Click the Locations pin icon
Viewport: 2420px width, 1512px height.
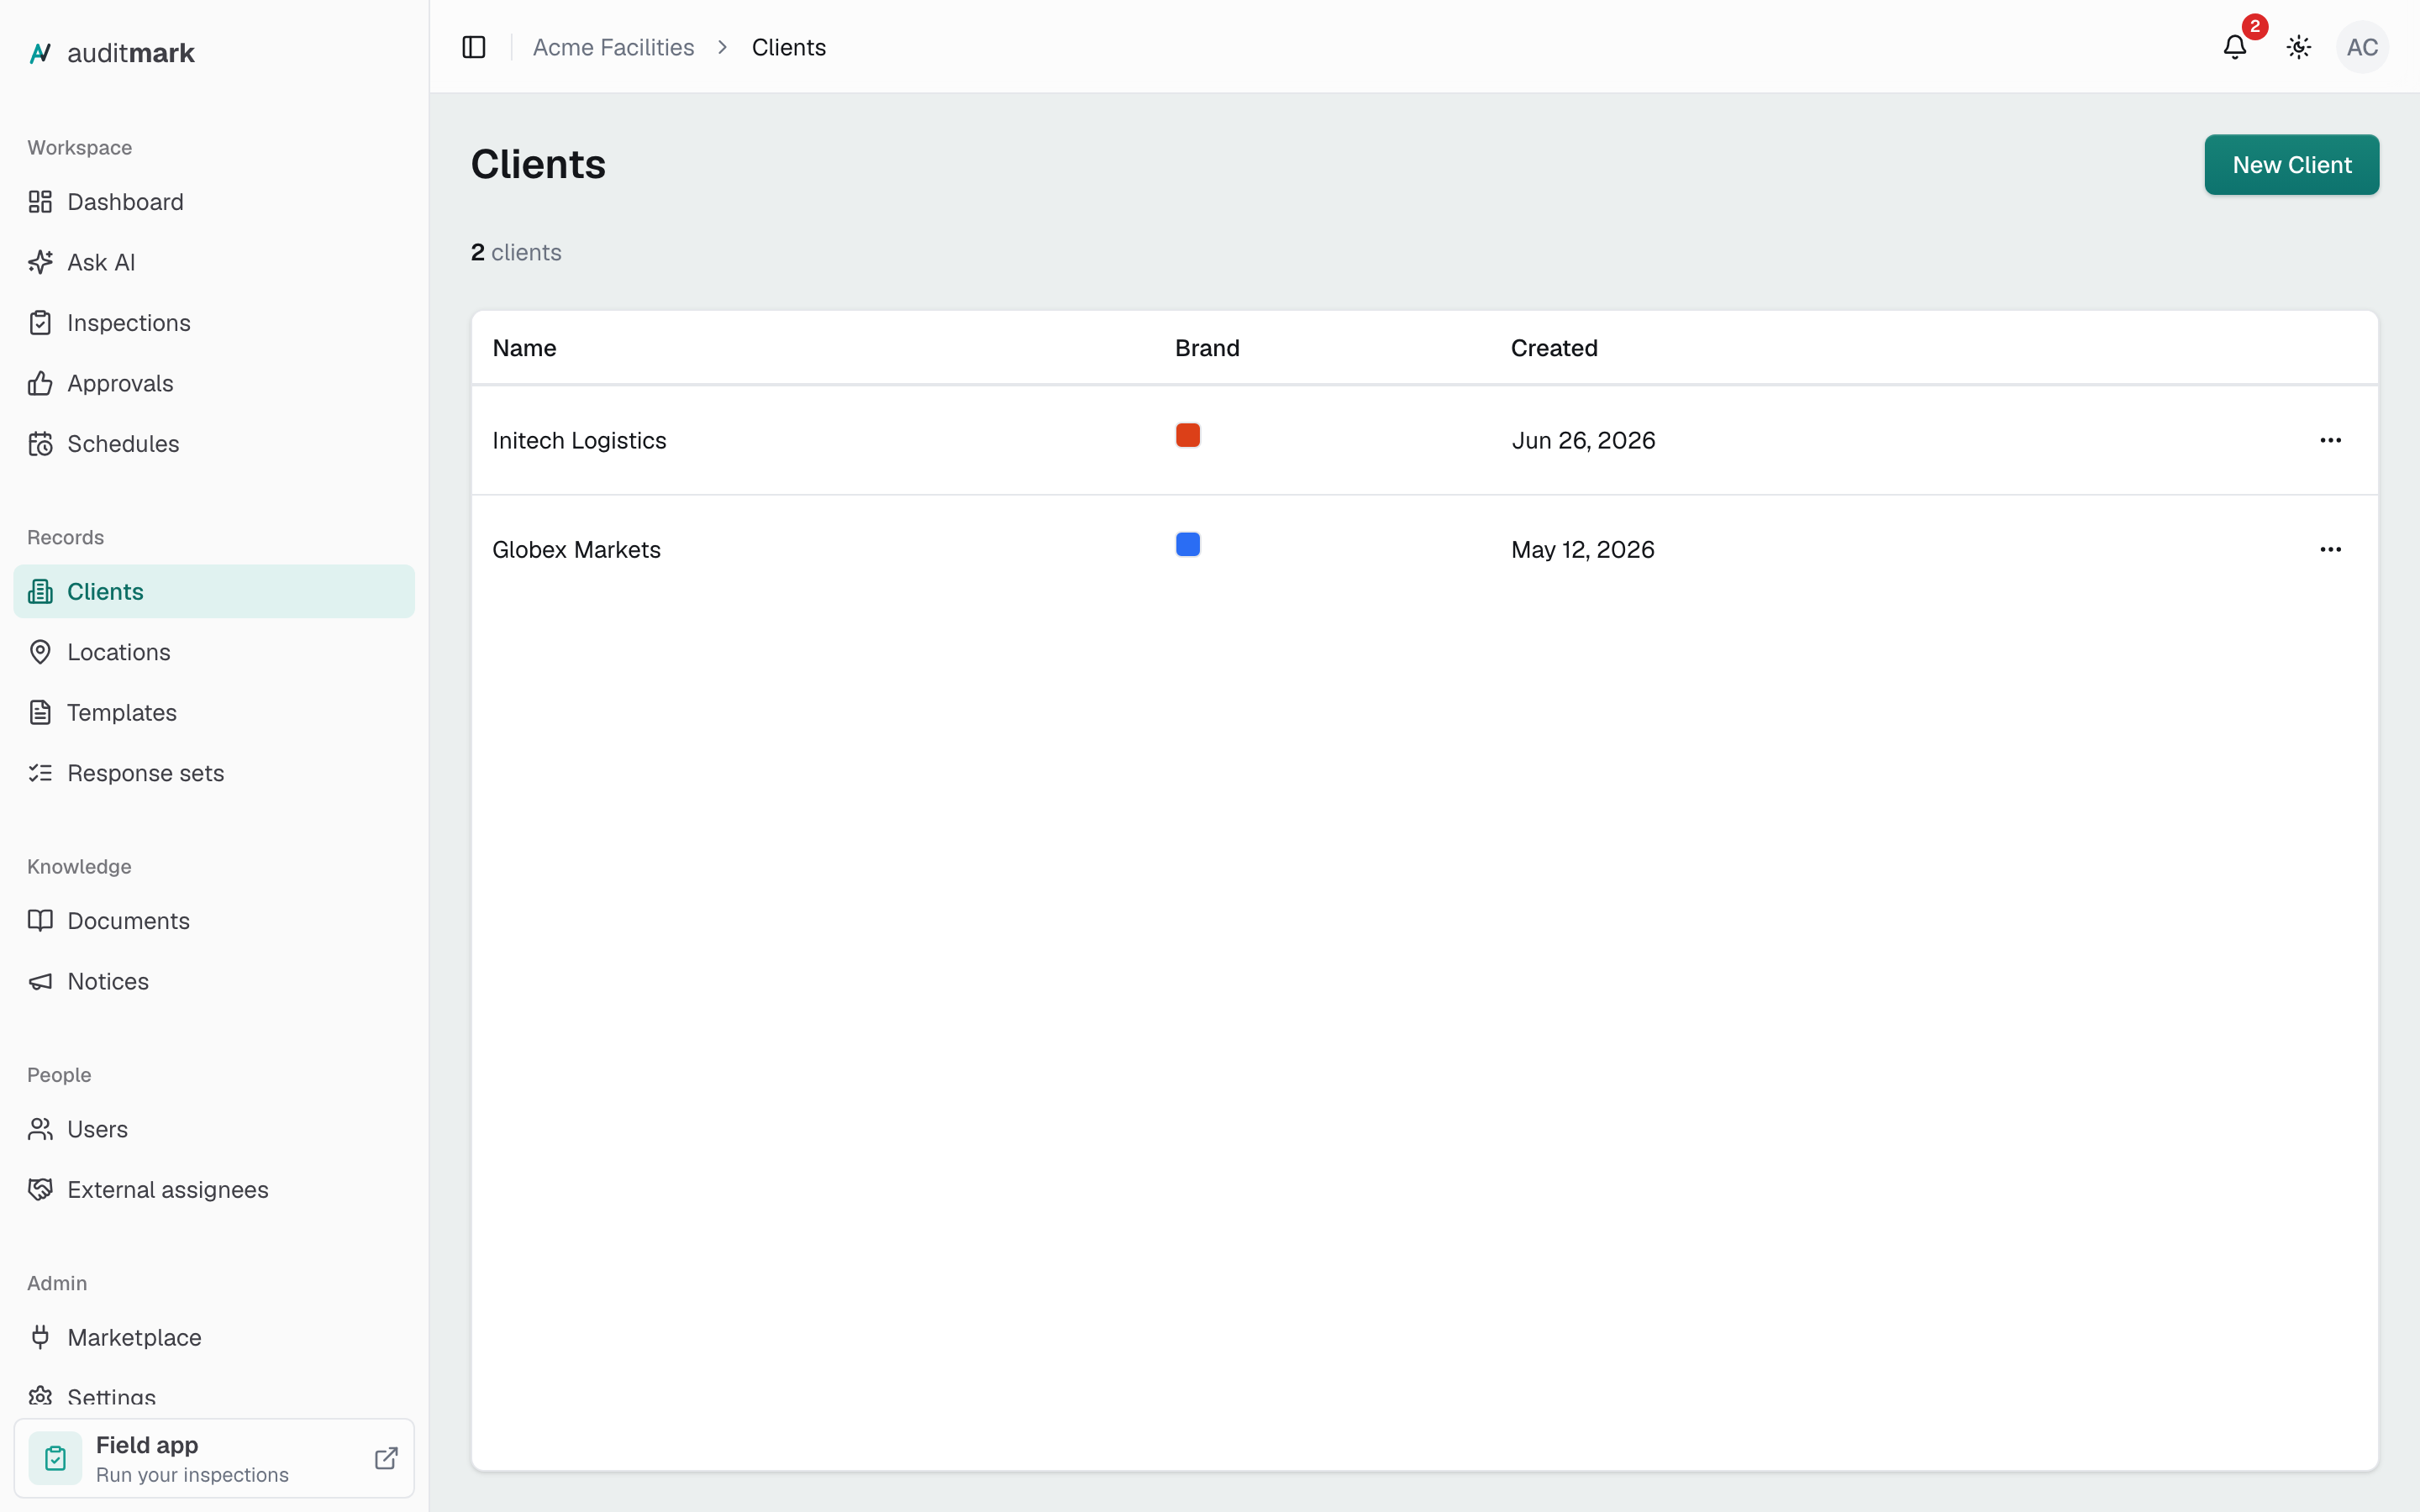[40, 652]
